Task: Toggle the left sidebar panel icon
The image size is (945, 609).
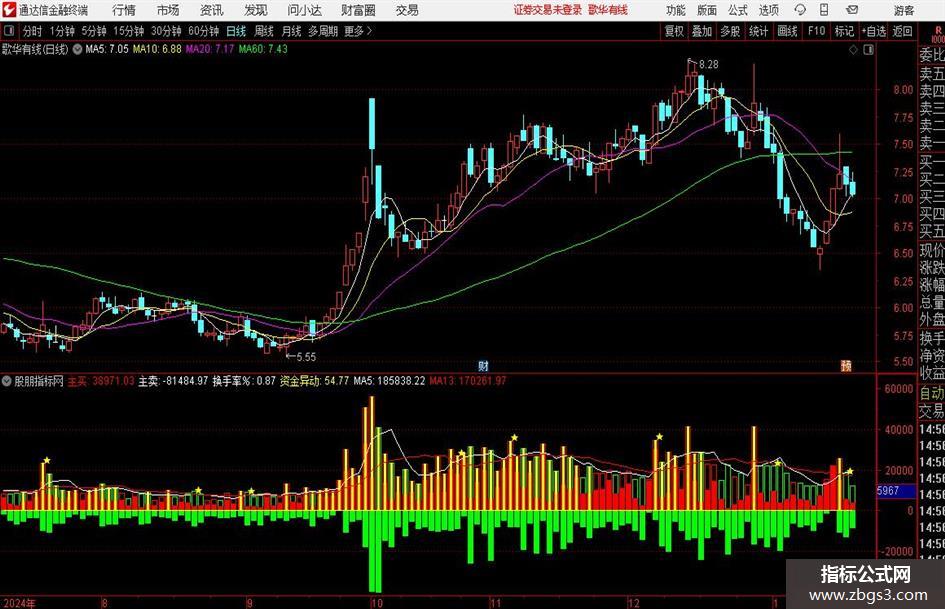Action: pyautogui.click(x=8, y=31)
